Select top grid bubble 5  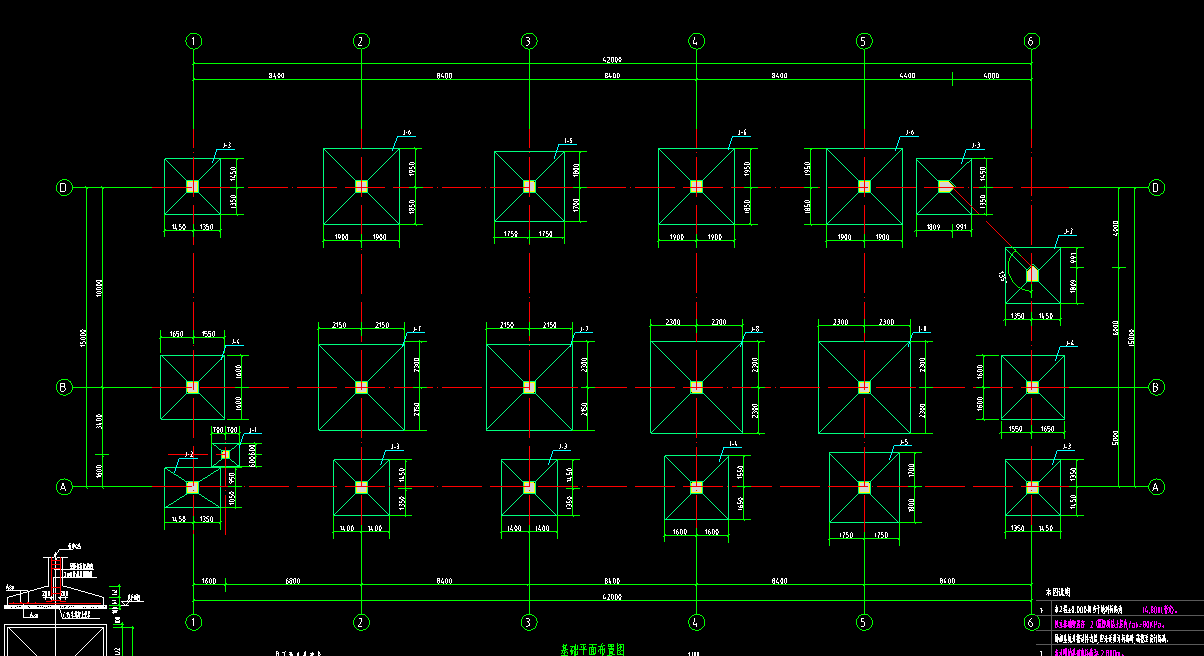tap(863, 41)
